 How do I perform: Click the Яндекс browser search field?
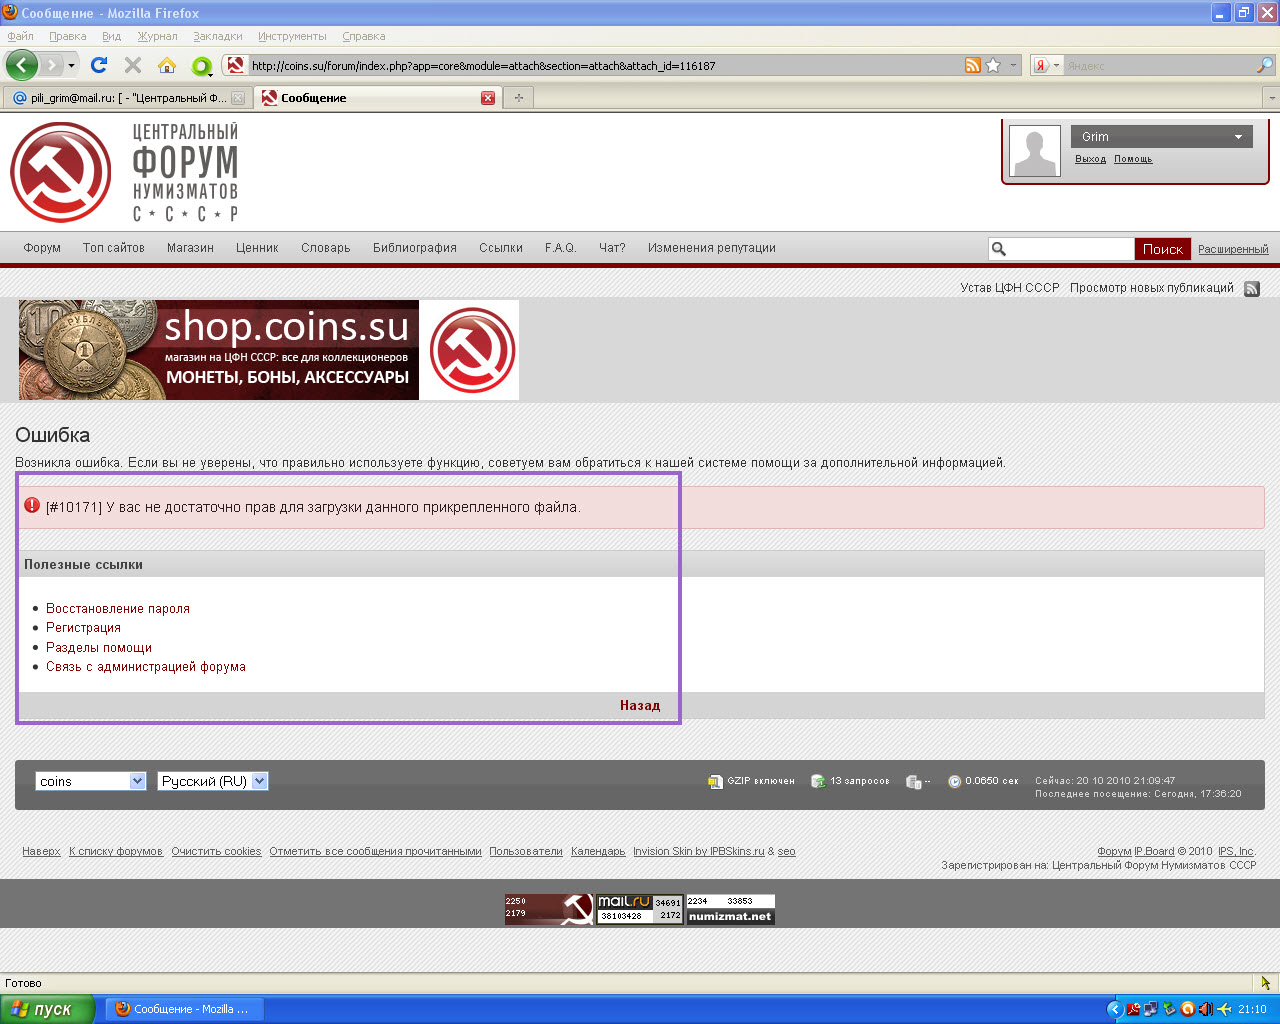point(1159,65)
